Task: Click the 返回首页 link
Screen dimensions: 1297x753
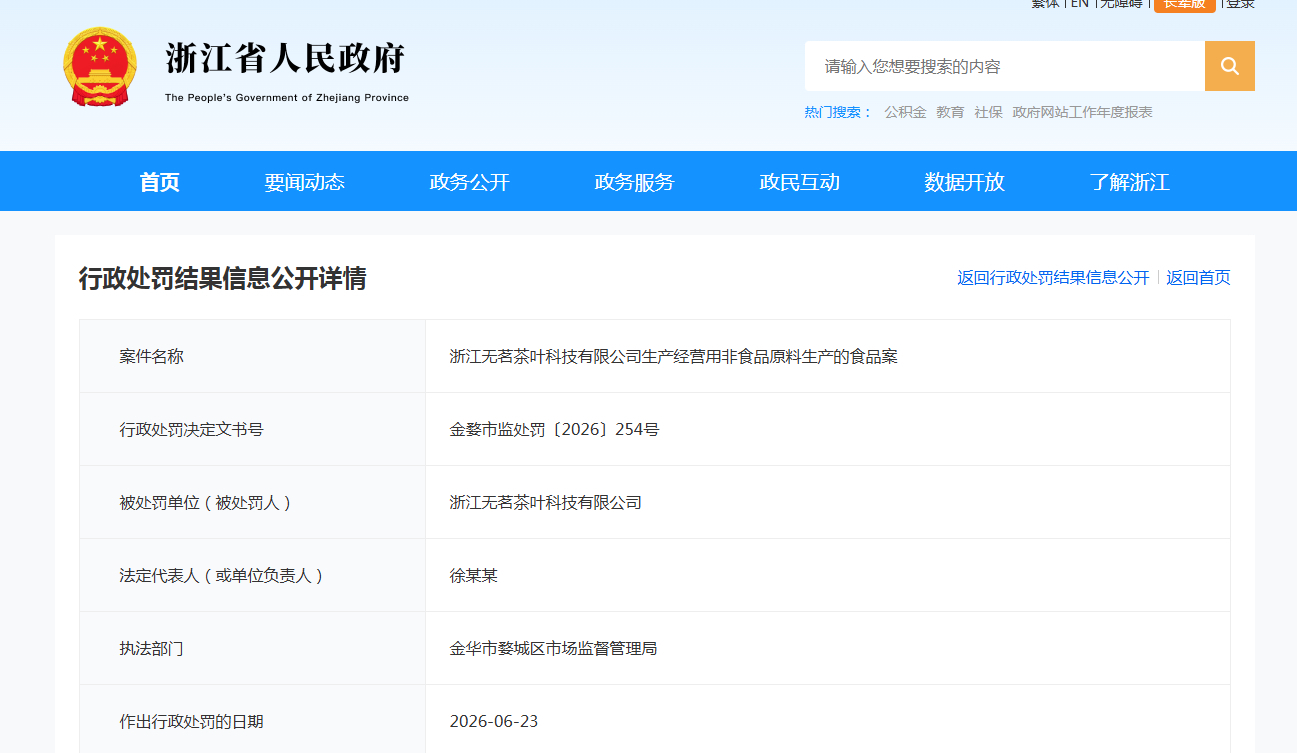Action: click(1198, 278)
